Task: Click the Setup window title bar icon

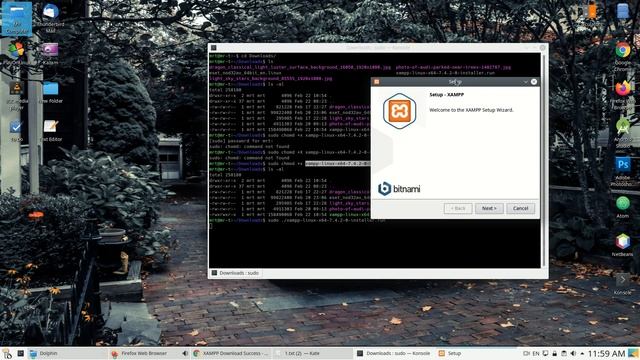Action: (x=376, y=82)
